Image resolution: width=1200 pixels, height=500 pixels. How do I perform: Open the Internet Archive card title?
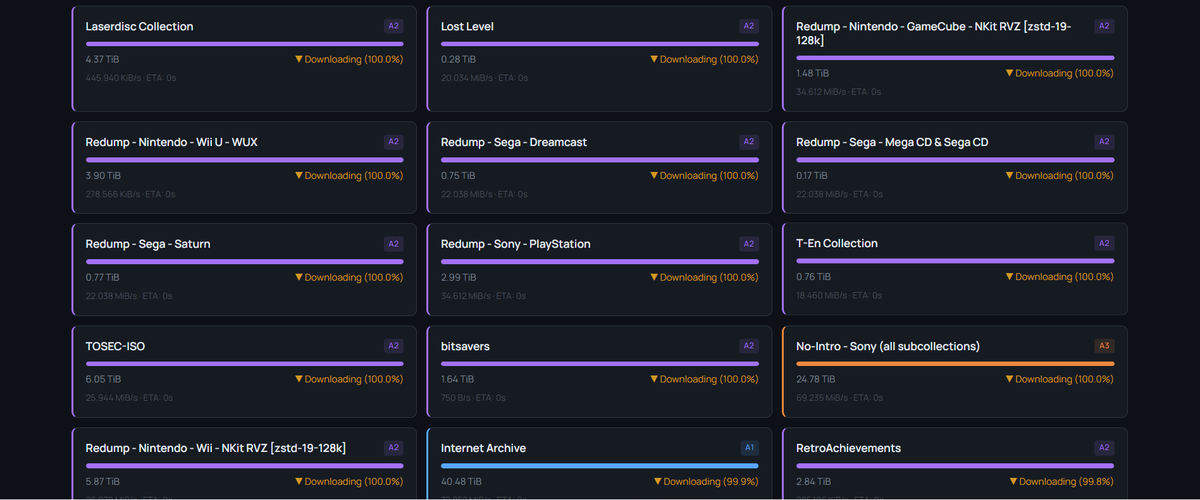tap(483, 448)
